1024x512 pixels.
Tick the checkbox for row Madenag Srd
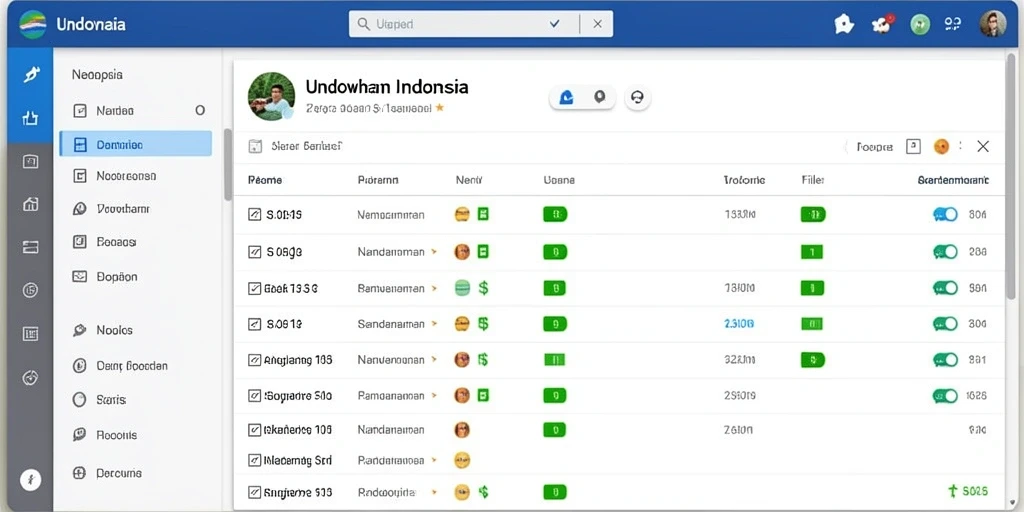pos(255,461)
